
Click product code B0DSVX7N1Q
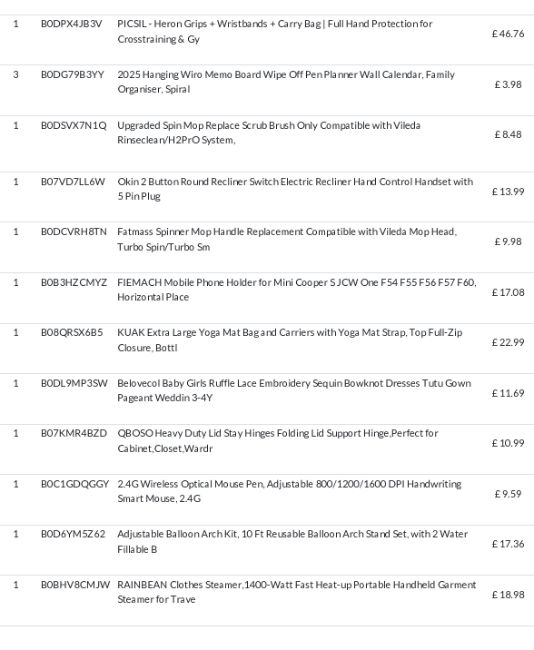coord(73,125)
